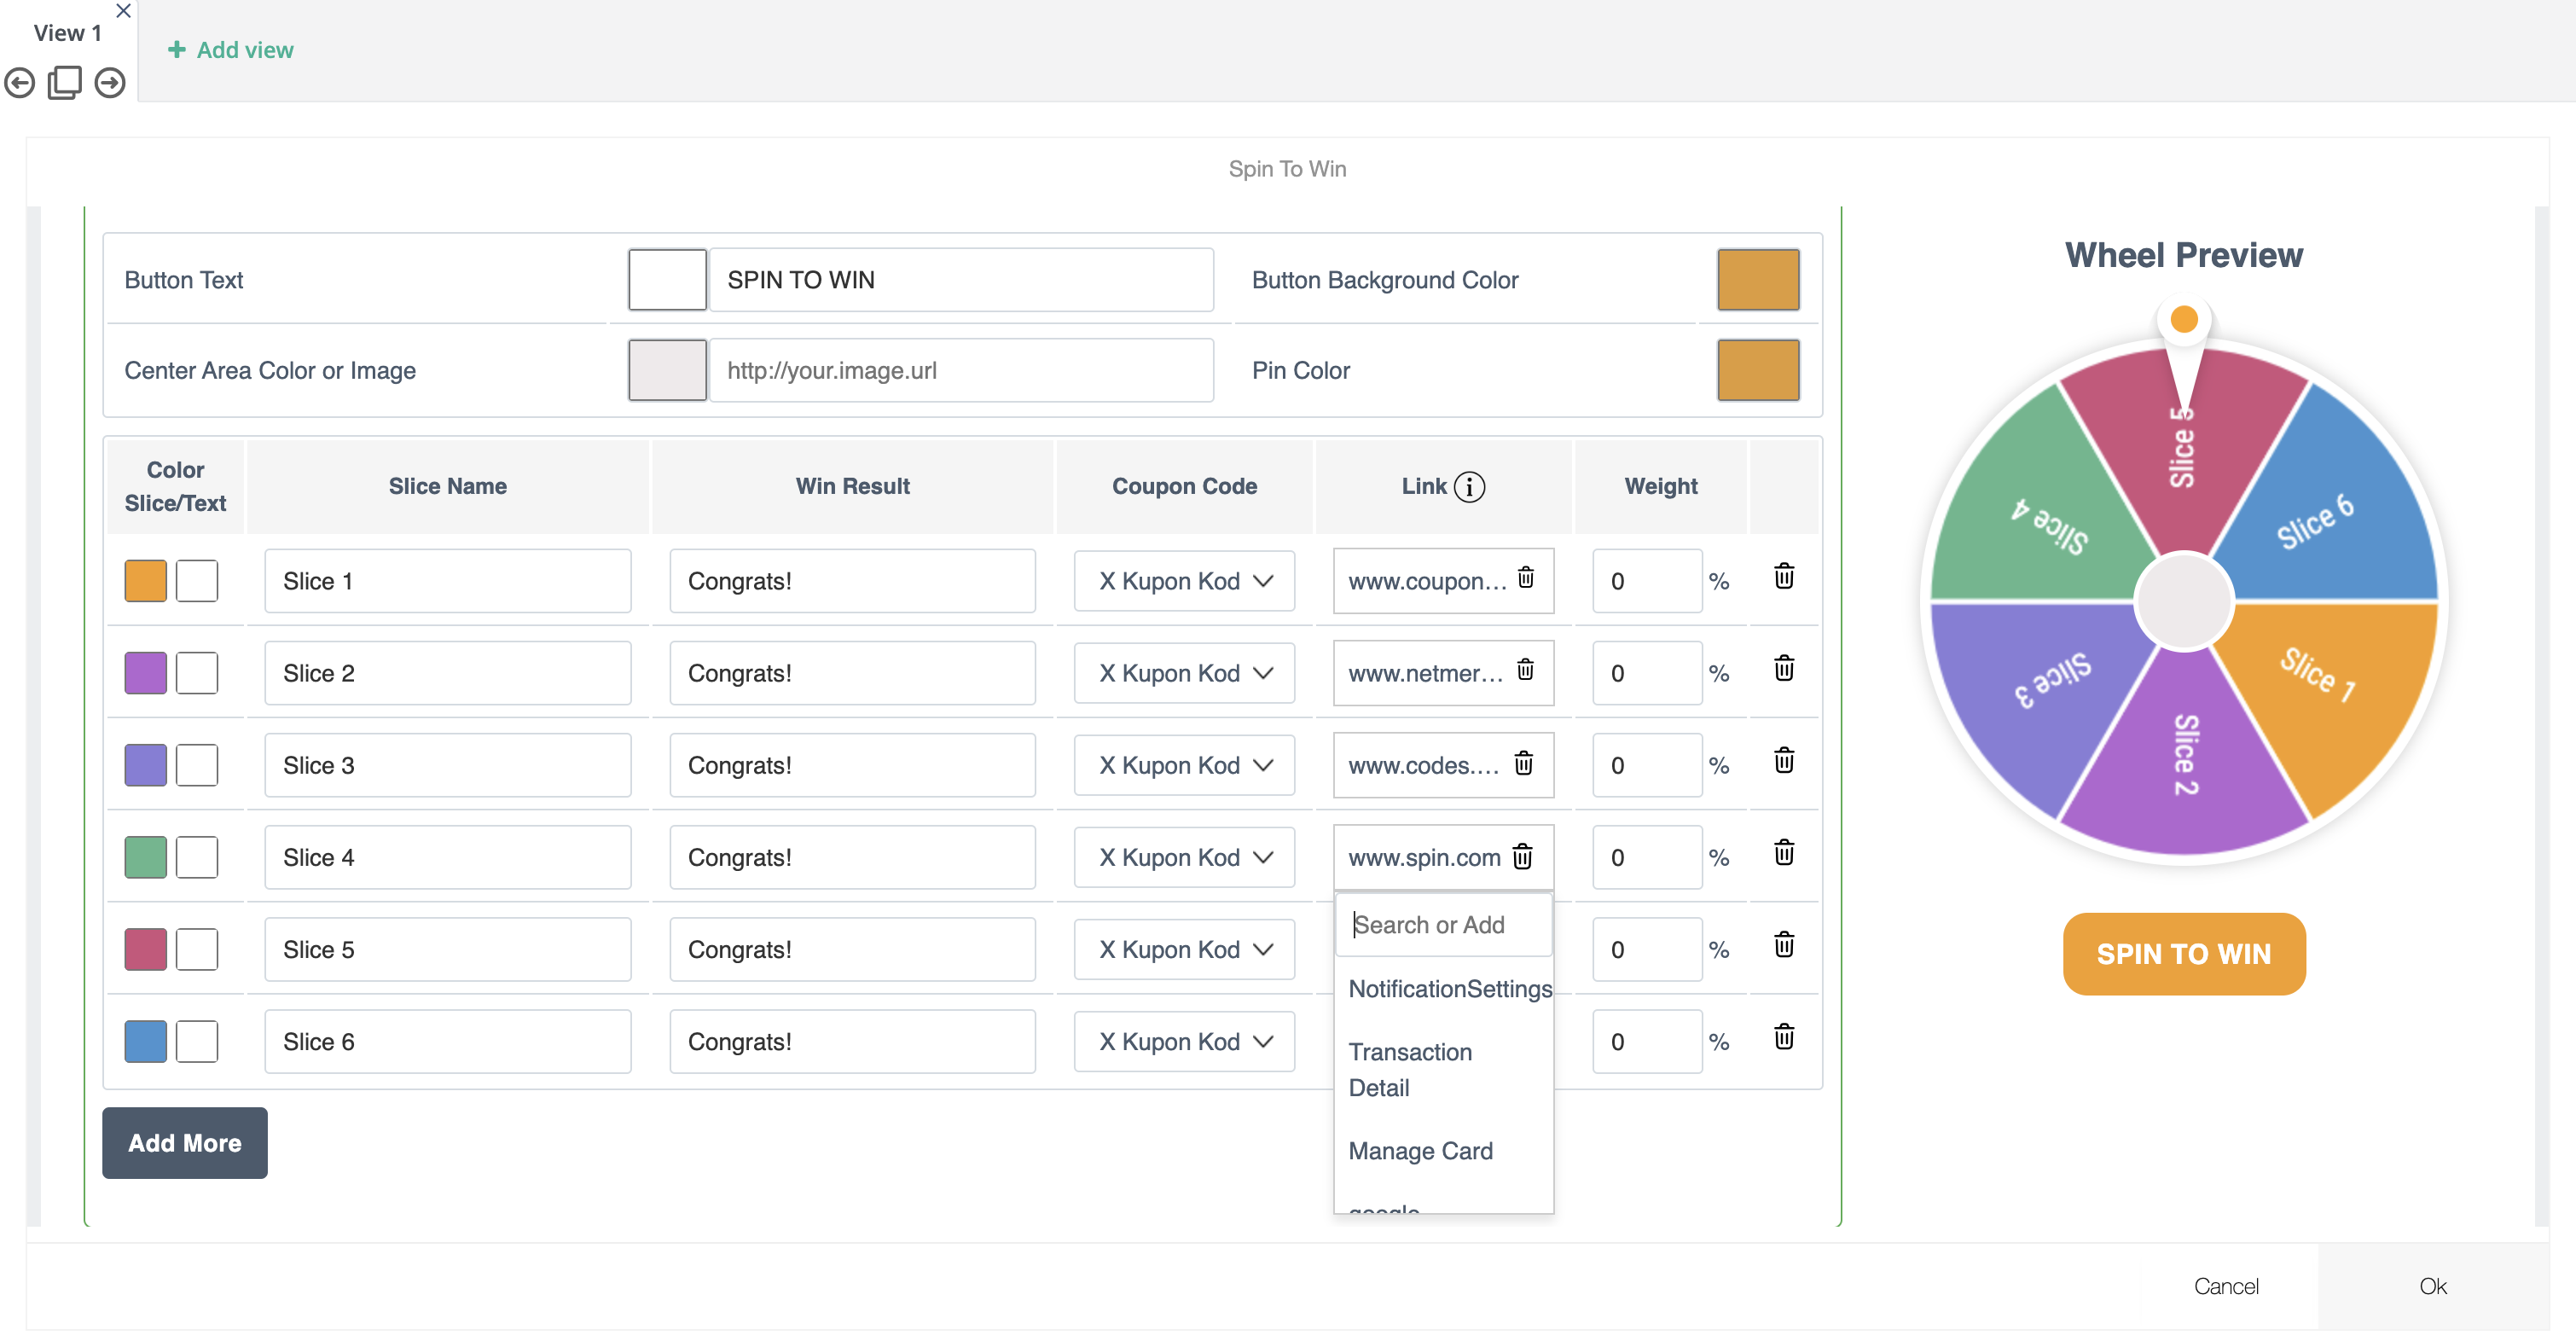Delete the Slice 6 row
This screenshot has height=1341, width=2576.
click(1784, 1037)
